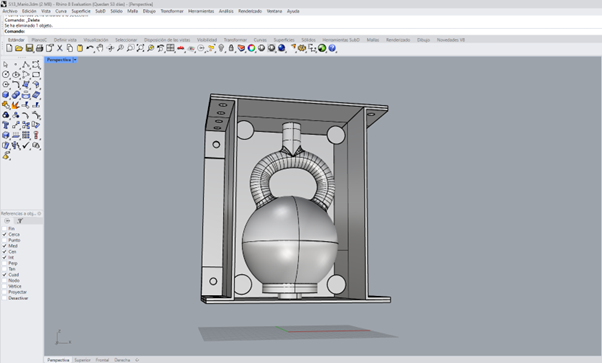Open the Renderizado menu
602x363 pixels.
point(250,11)
